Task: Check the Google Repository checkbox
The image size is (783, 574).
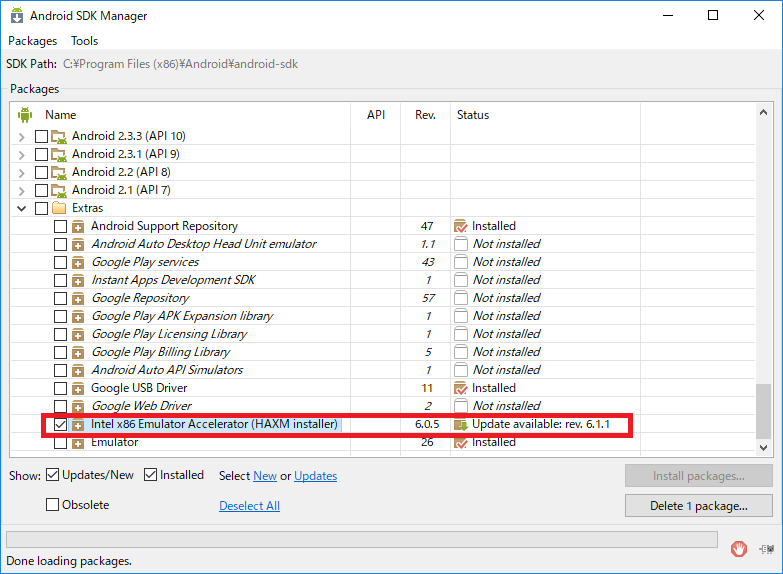Action: [x=60, y=298]
